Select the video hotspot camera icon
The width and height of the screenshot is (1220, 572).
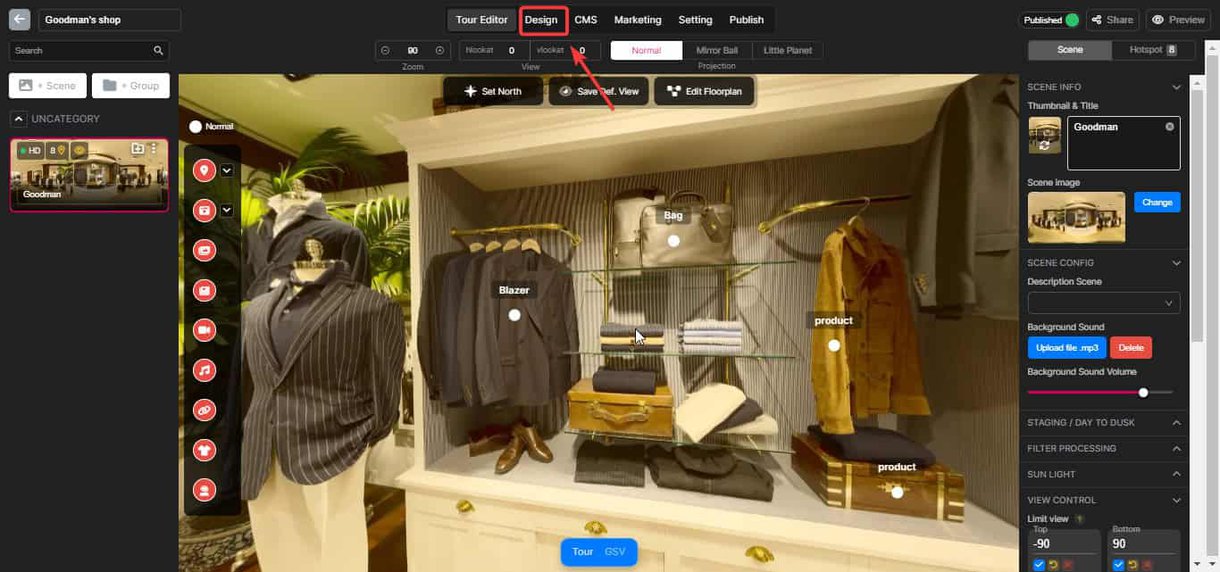205,330
